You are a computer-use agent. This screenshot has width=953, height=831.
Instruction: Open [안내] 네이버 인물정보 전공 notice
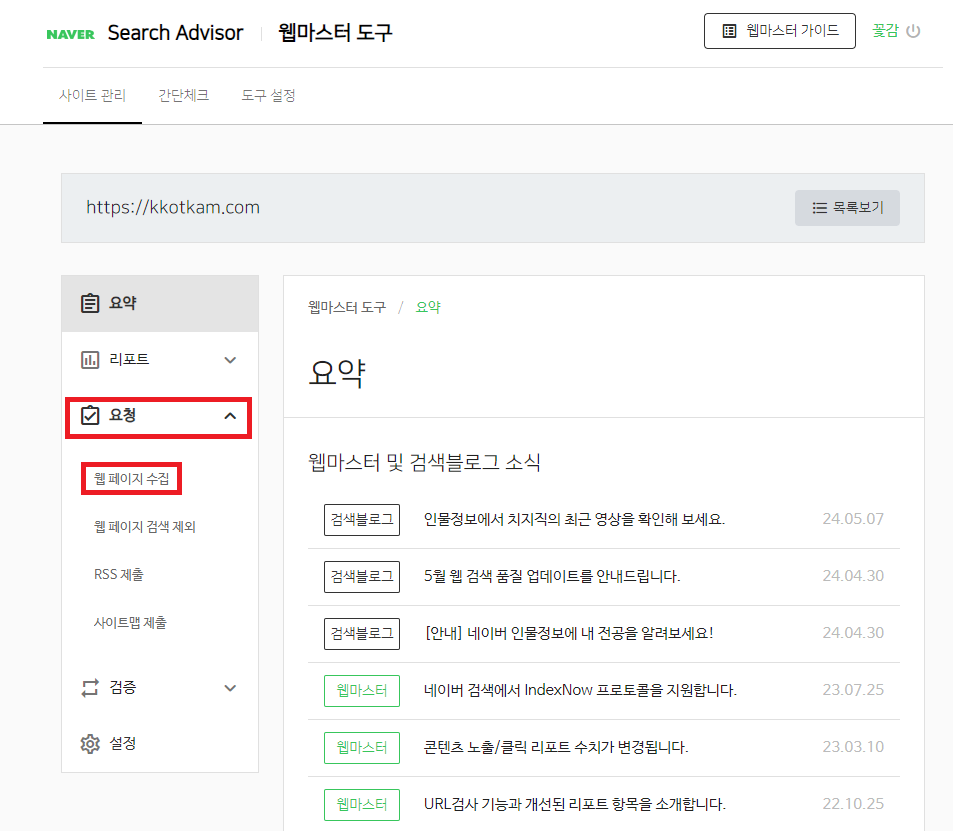click(569, 633)
